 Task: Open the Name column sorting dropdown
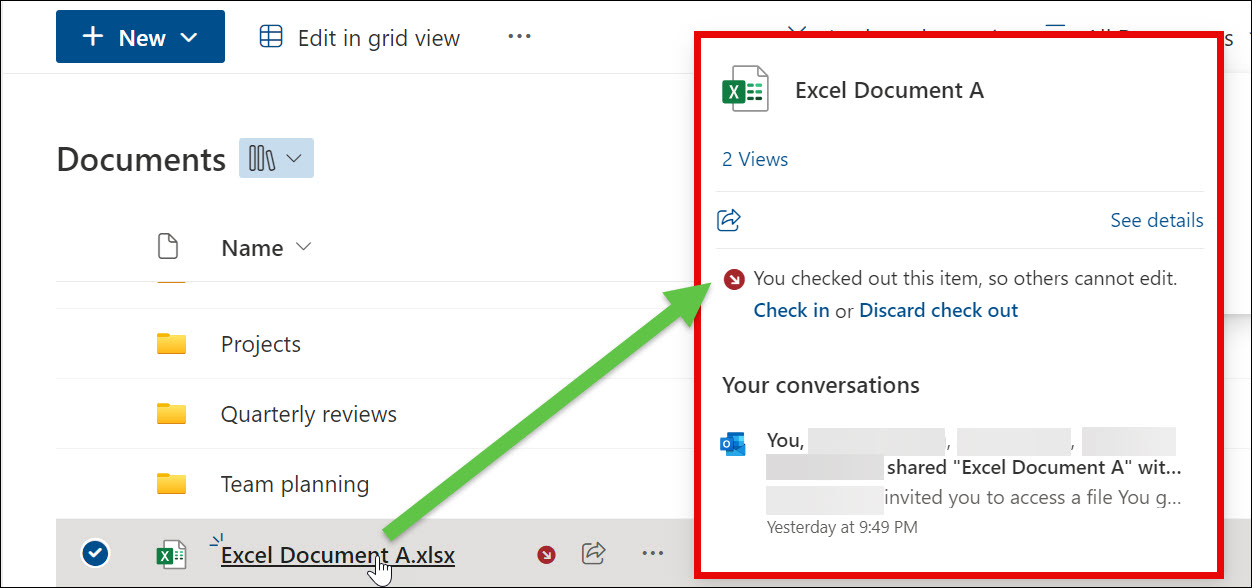coord(304,247)
